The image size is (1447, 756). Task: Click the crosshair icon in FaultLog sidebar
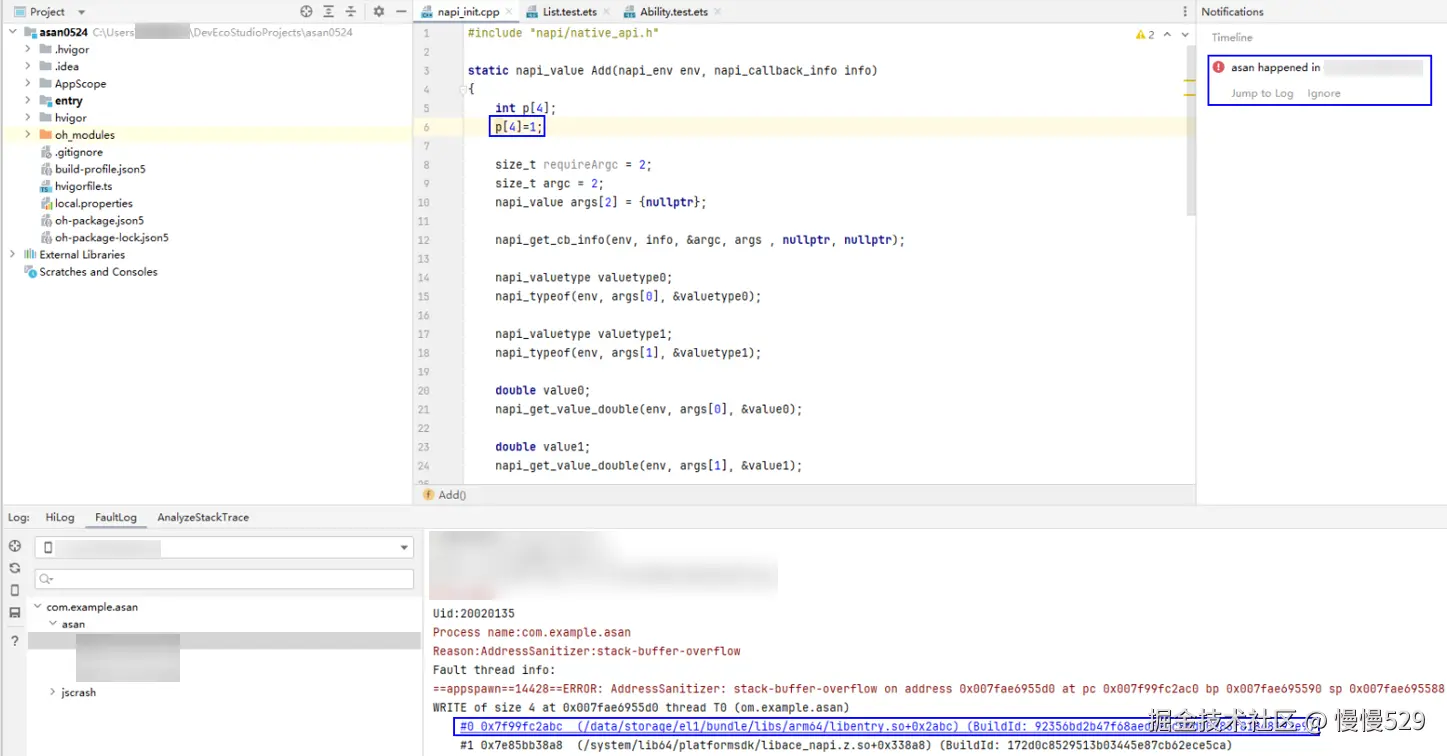14,546
